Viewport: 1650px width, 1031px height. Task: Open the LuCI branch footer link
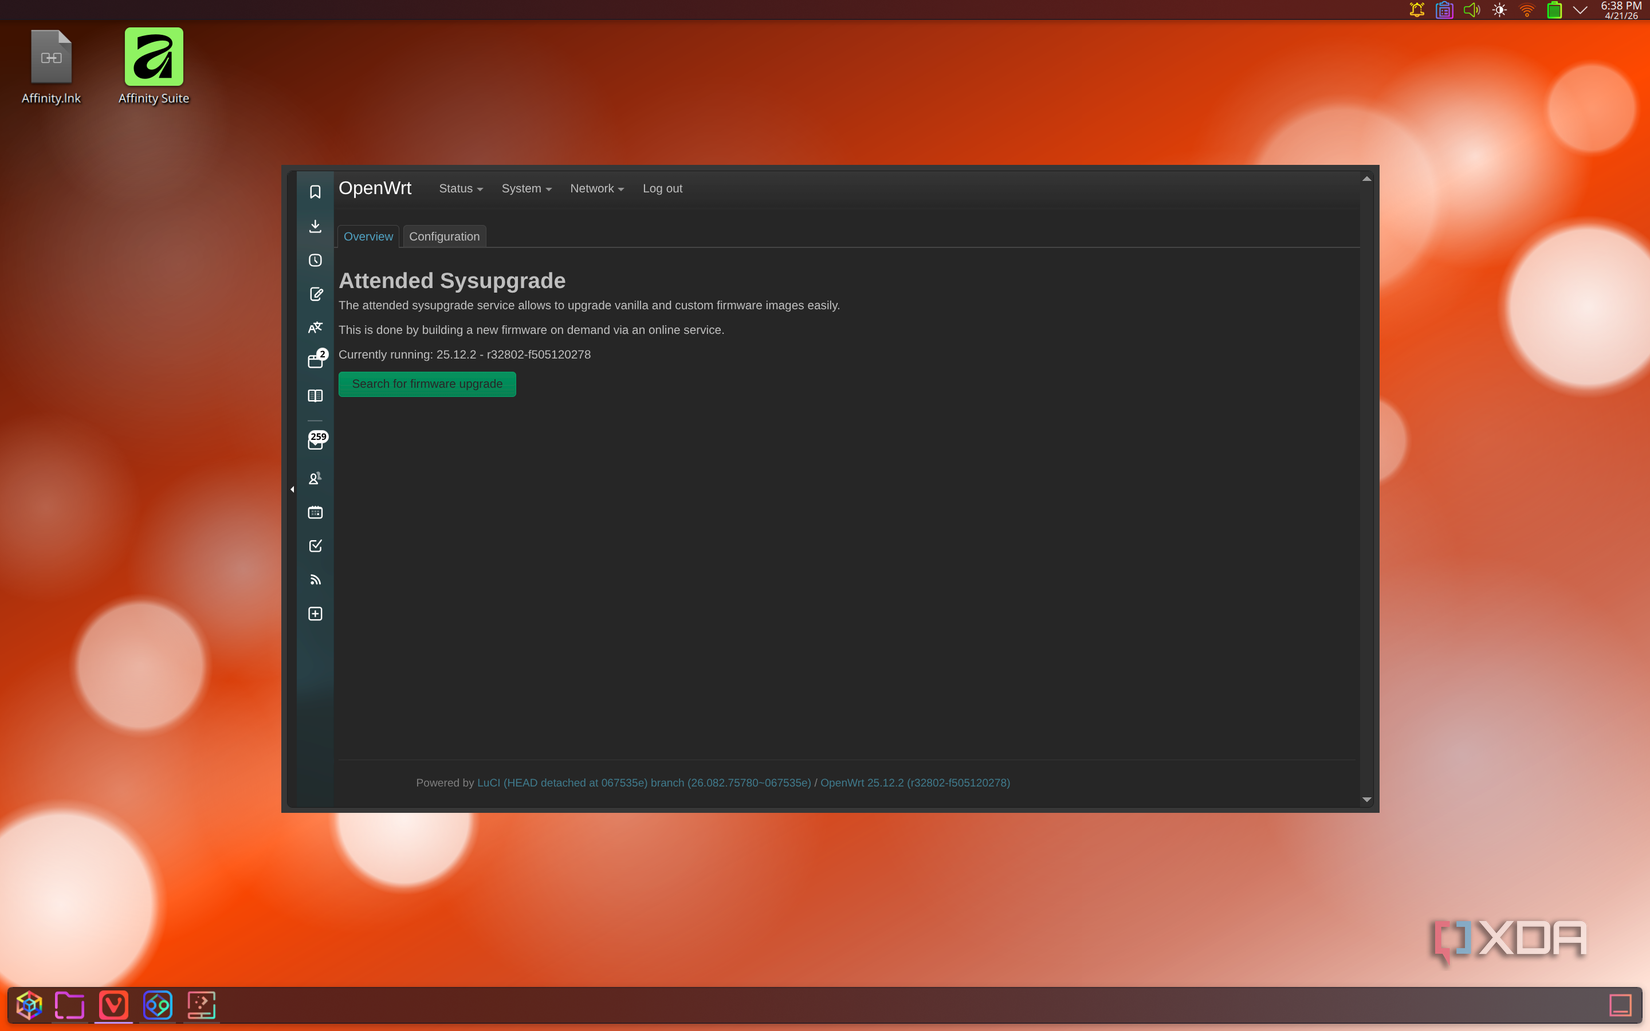click(644, 783)
